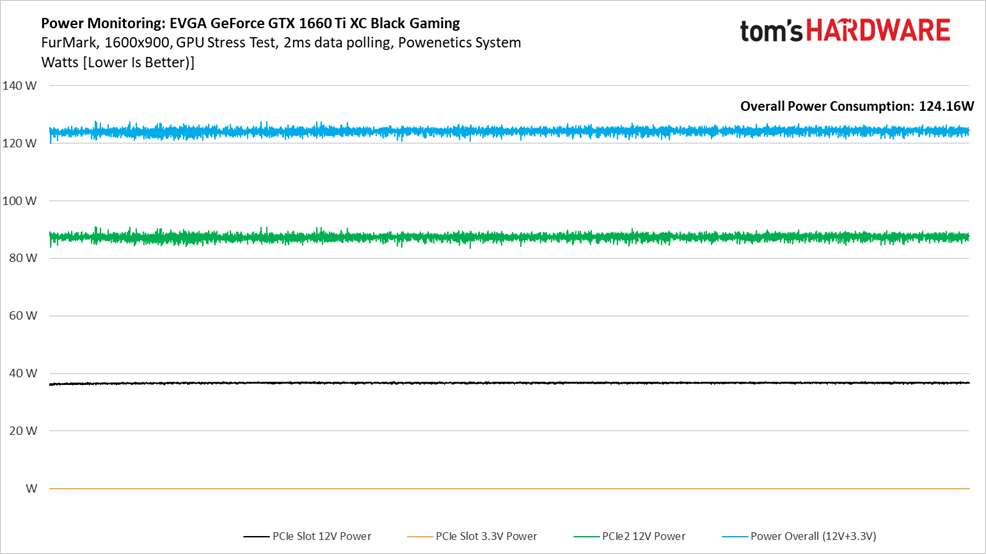Select the PCIe Slot 12V Power legend entry
This screenshot has width=986, height=554.
(x=307, y=536)
